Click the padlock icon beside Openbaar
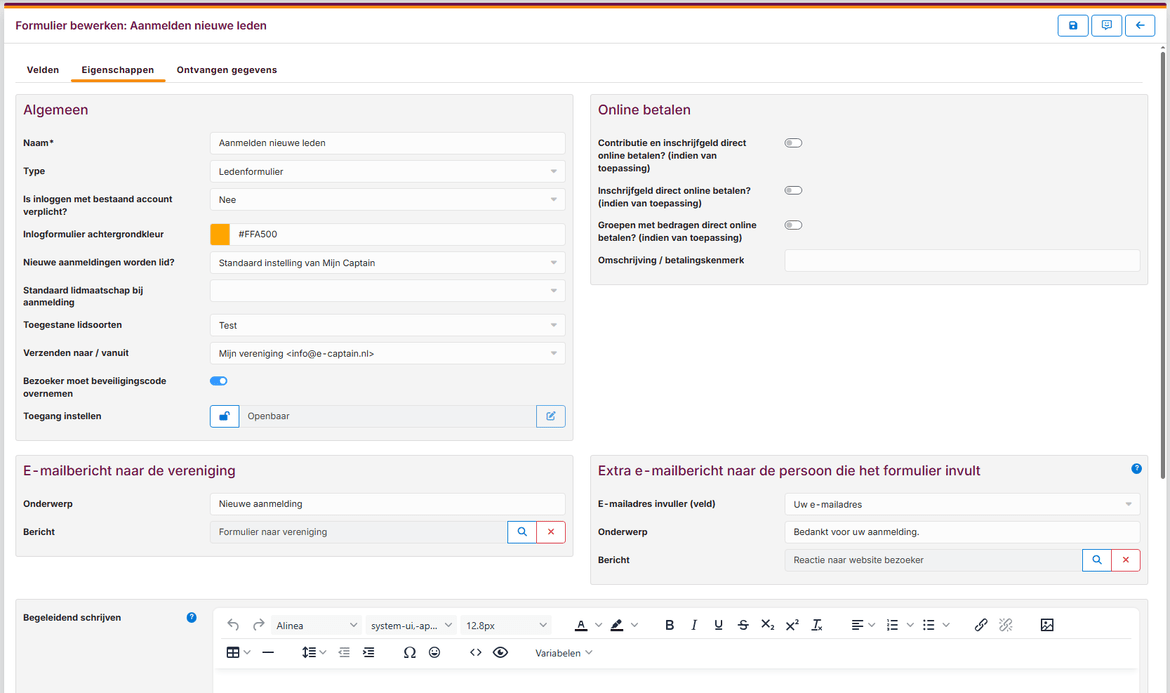 click(224, 416)
